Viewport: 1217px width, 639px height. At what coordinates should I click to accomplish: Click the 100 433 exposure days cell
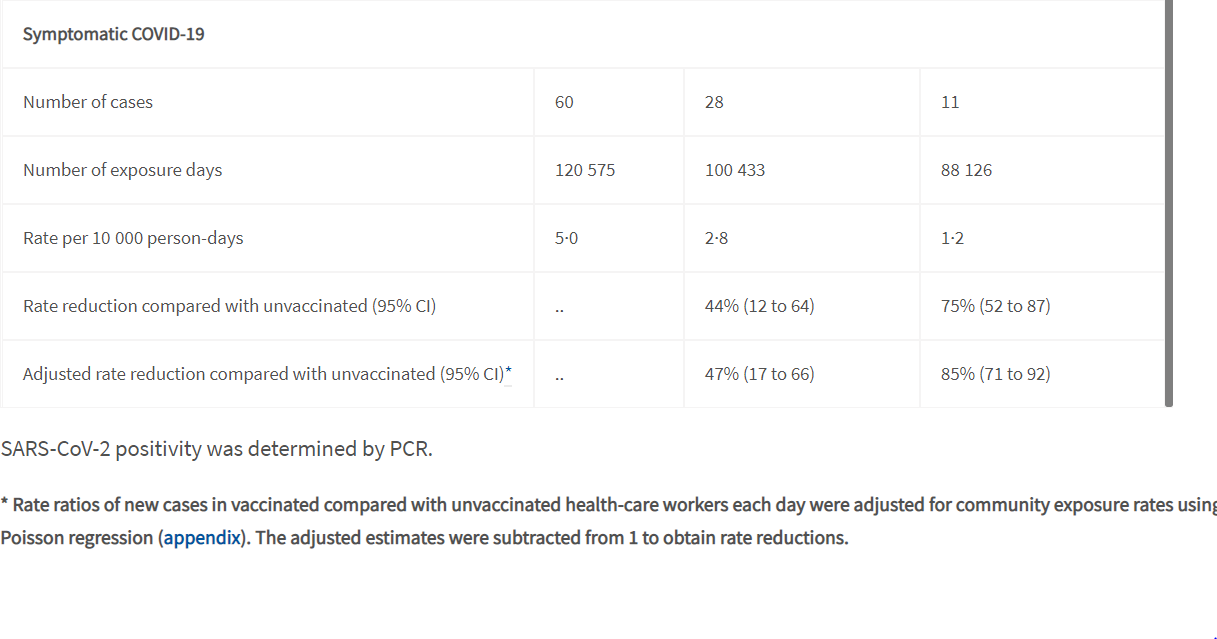[802, 170]
